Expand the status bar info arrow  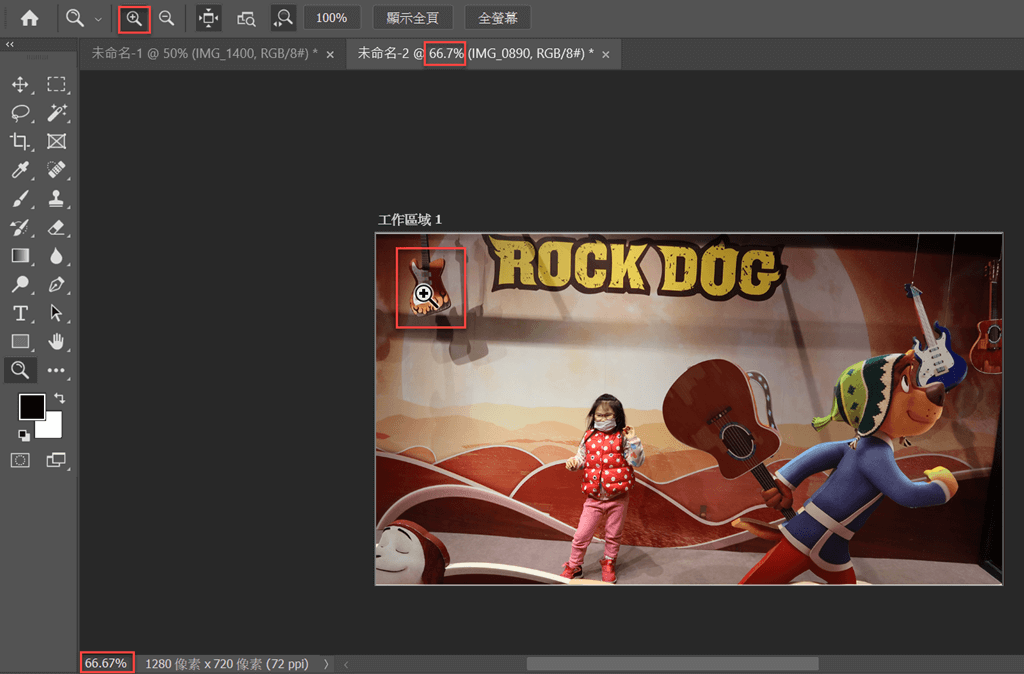tap(326, 664)
